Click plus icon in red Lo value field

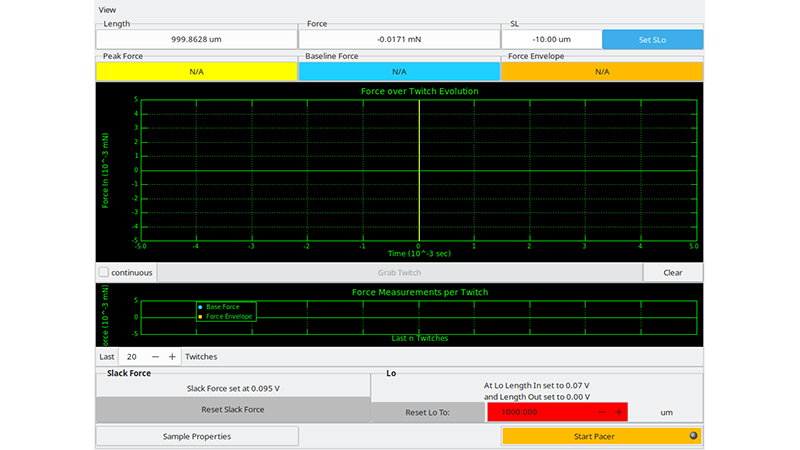click(619, 412)
